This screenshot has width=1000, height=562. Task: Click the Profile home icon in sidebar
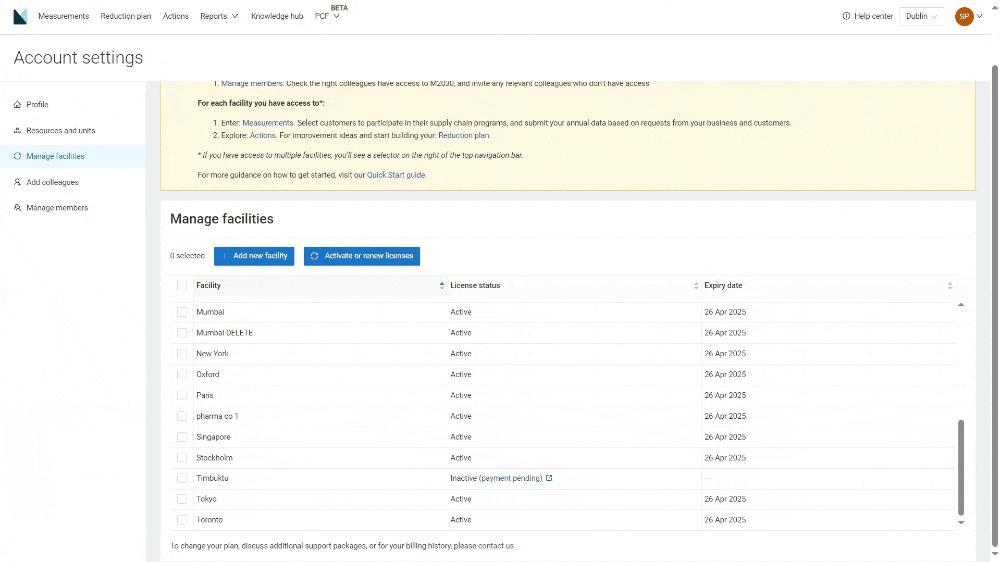pos(18,104)
